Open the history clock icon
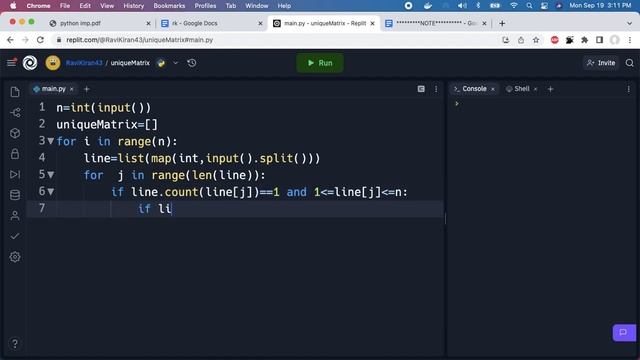The height and width of the screenshot is (360, 640). pyautogui.click(x=192, y=63)
